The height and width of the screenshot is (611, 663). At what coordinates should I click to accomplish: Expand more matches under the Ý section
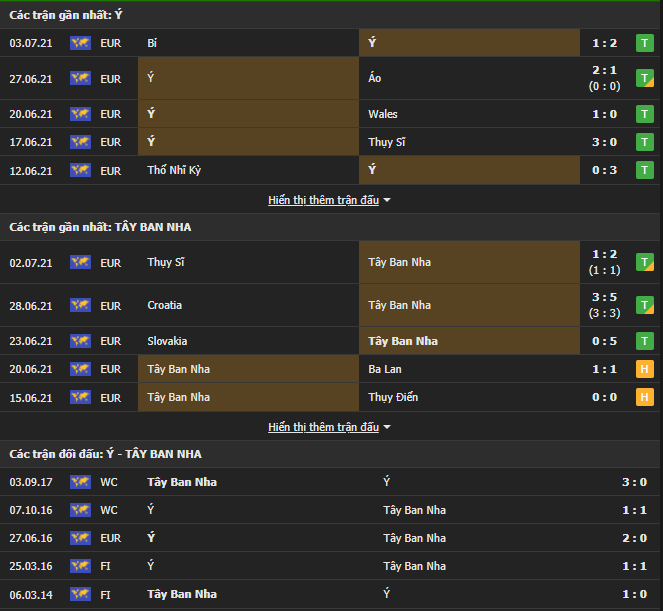(329, 200)
